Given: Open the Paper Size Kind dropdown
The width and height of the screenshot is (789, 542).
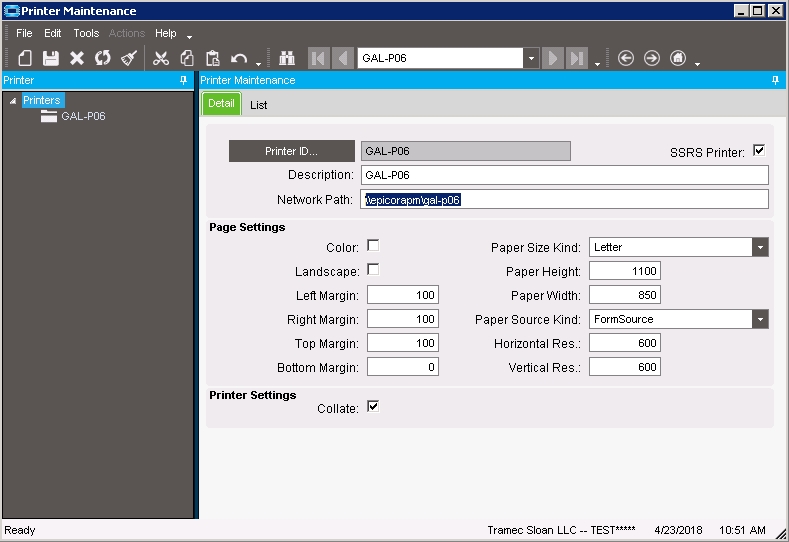Looking at the screenshot, I should (x=760, y=247).
